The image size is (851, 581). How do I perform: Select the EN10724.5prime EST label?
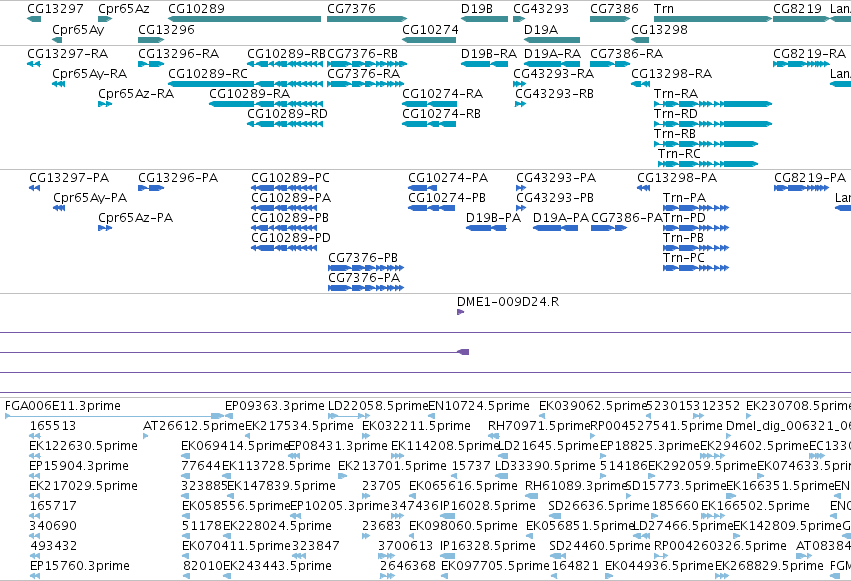point(479,406)
